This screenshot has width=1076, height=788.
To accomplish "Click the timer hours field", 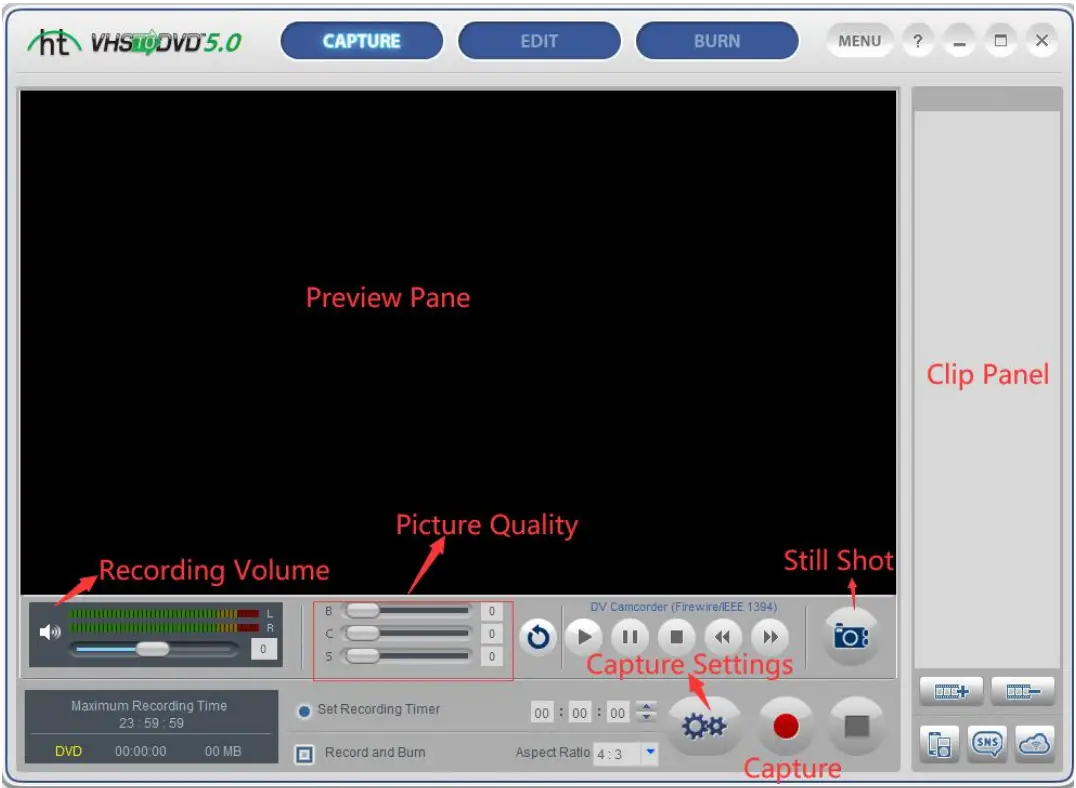I will click(542, 712).
